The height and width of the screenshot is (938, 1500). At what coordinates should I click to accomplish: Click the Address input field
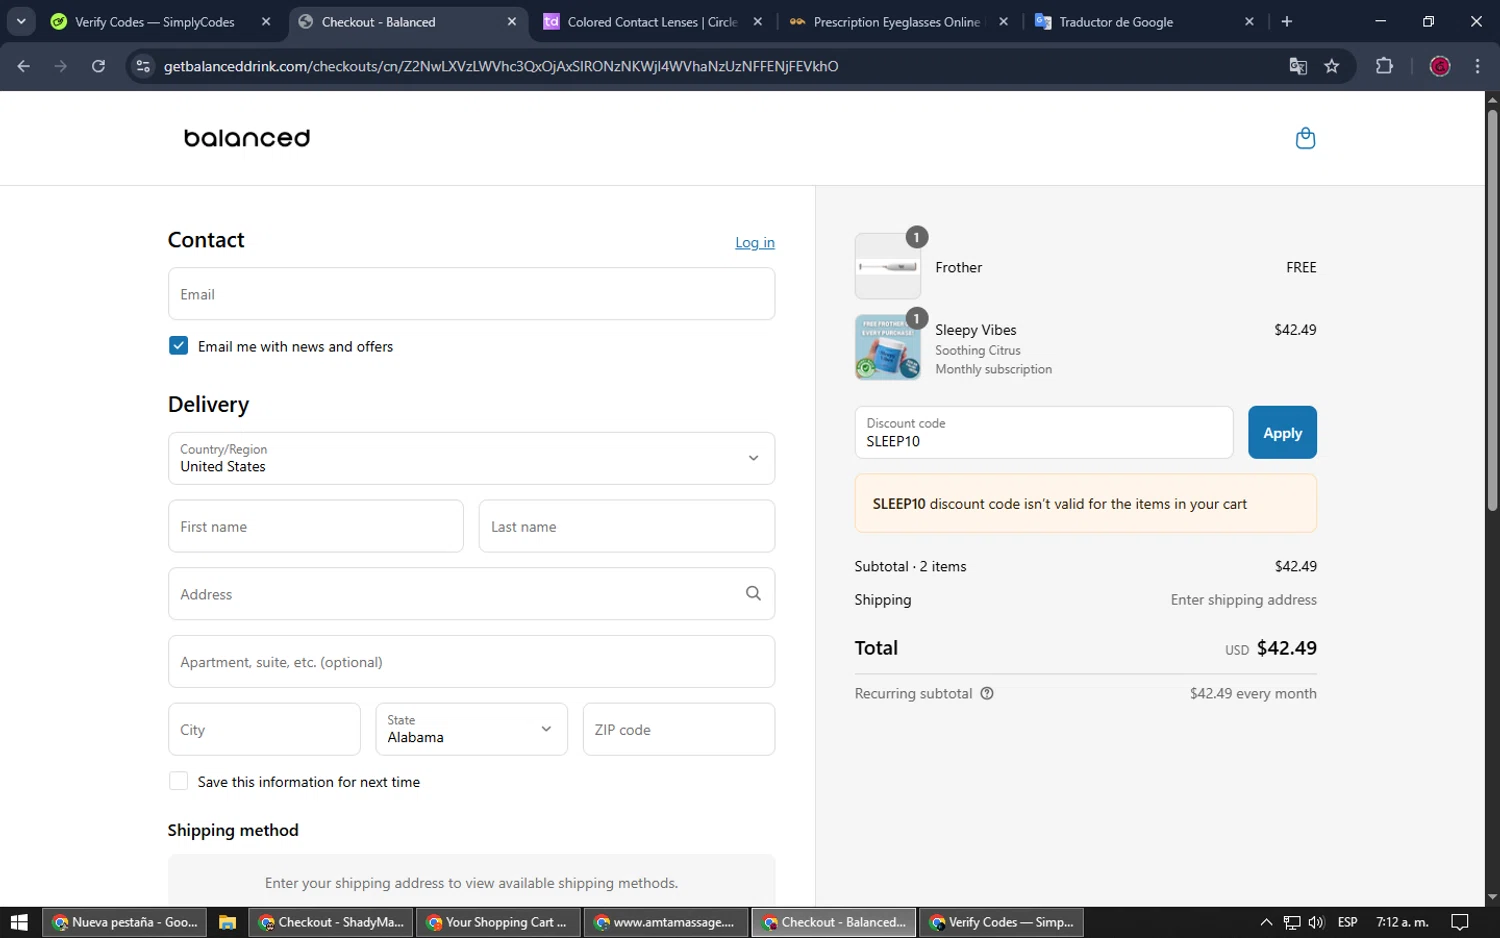click(471, 594)
